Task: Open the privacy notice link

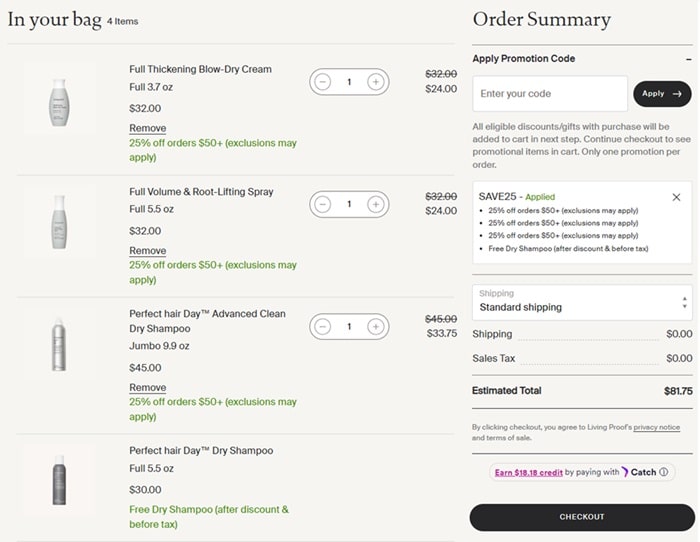Action: pyautogui.click(x=656, y=427)
